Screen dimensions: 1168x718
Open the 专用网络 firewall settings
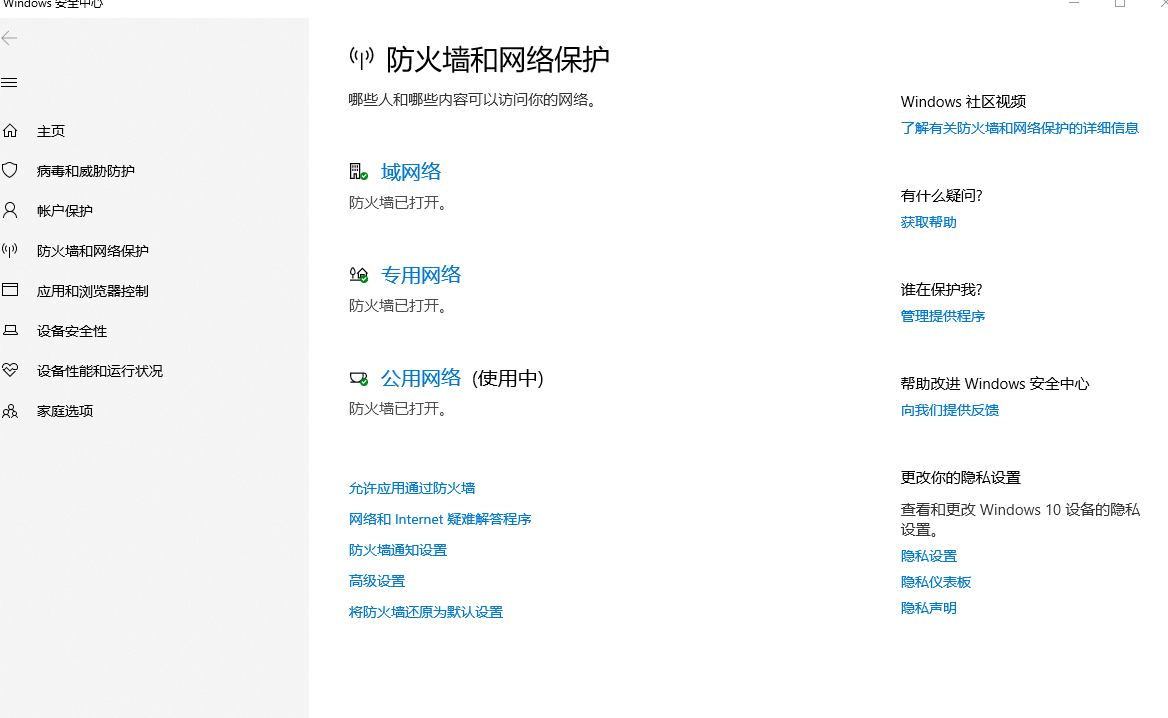pos(421,275)
